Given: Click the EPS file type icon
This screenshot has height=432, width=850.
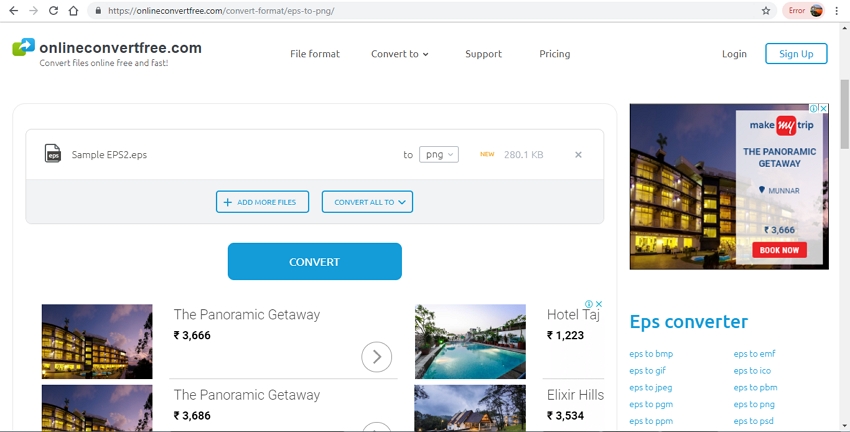Looking at the screenshot, I should tap(53, 154).
